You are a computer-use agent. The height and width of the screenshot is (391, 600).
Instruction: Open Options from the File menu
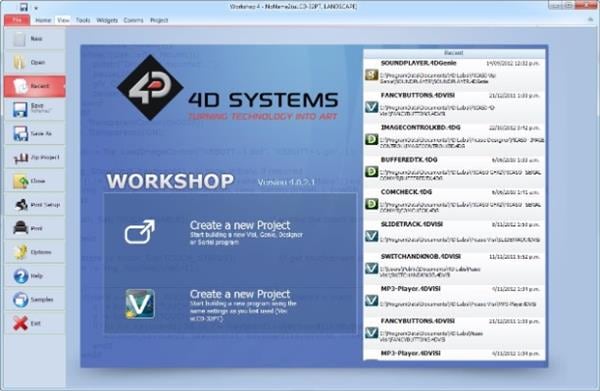click(x=35, y=252)
